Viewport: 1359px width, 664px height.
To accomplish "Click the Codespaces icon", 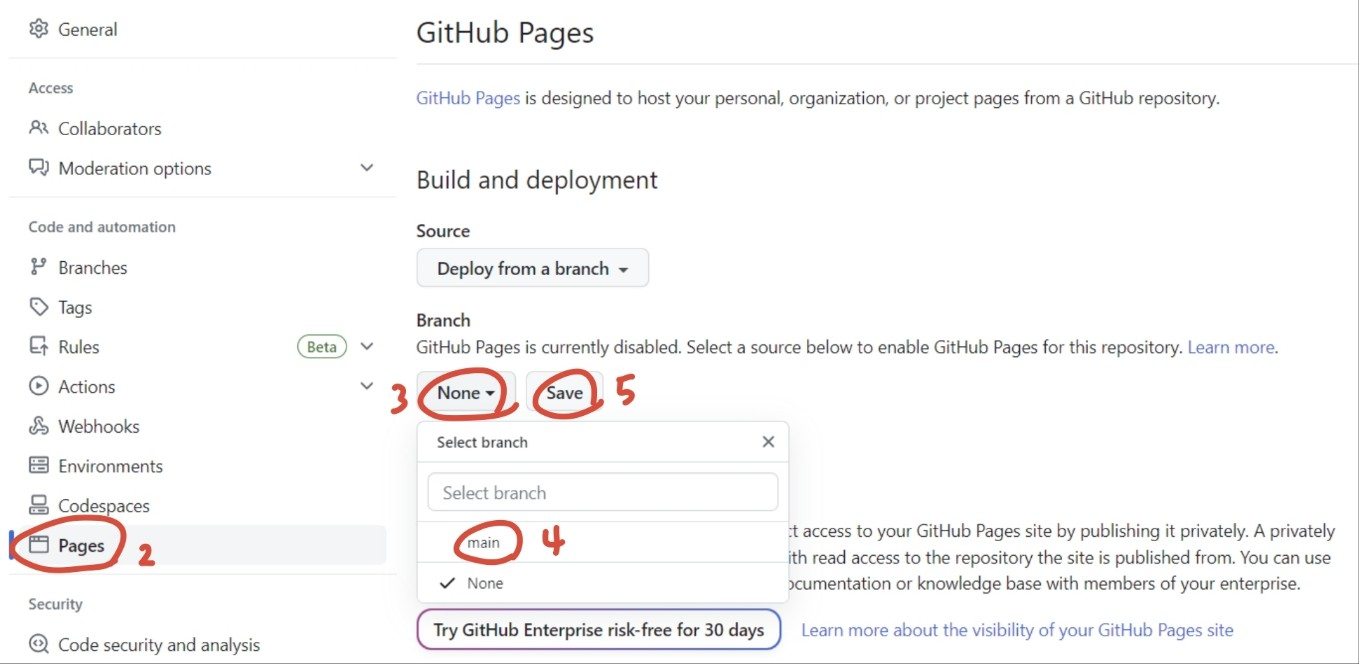I will tap(39, 505).
